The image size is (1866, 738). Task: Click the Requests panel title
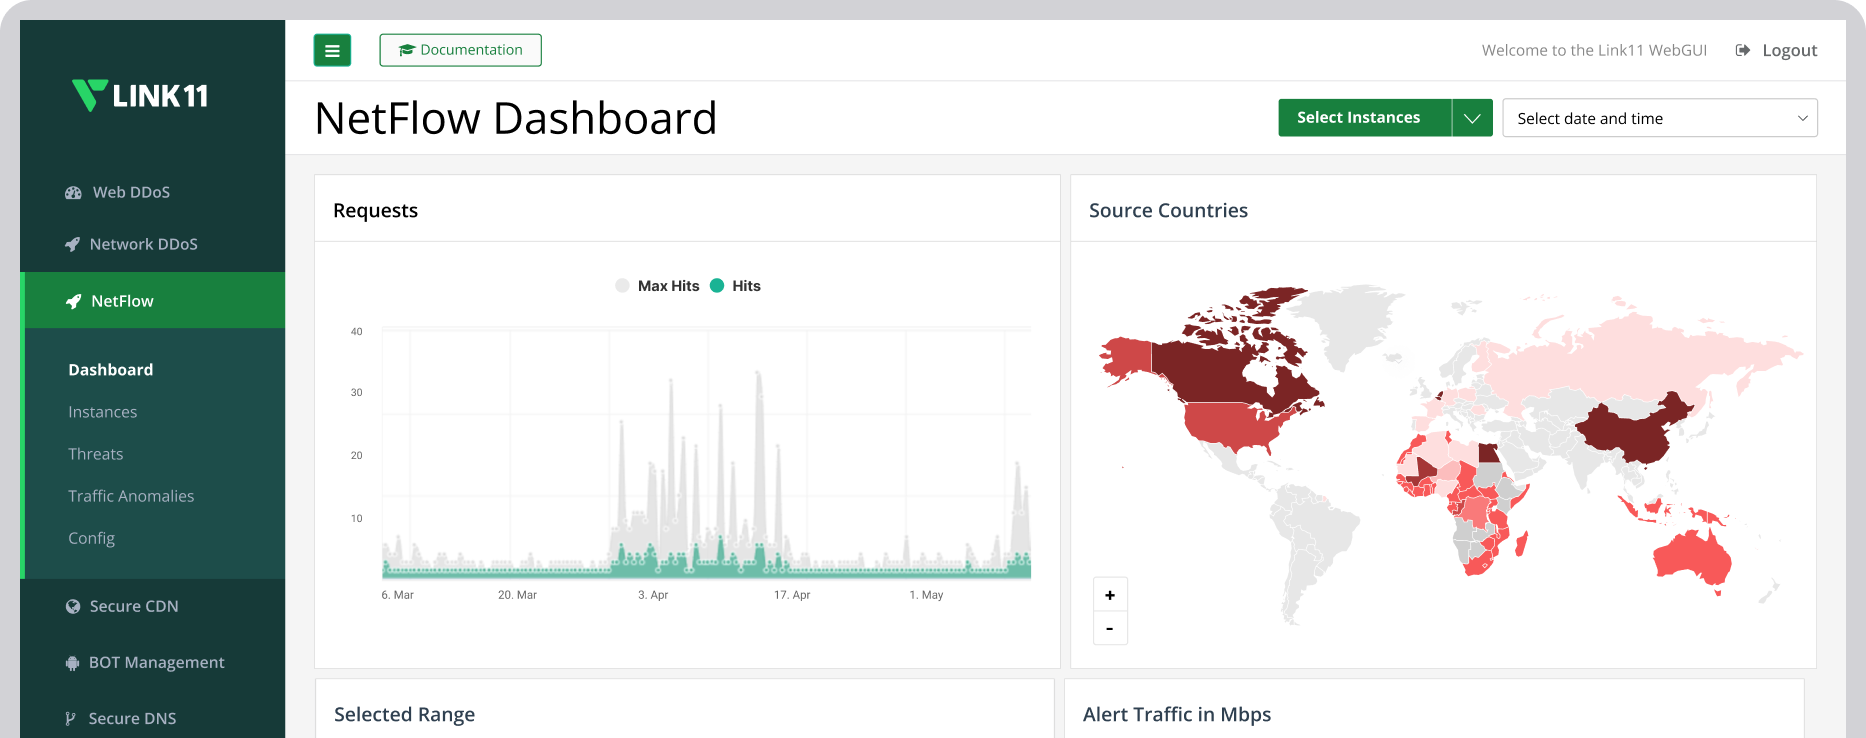coord(375,210)
